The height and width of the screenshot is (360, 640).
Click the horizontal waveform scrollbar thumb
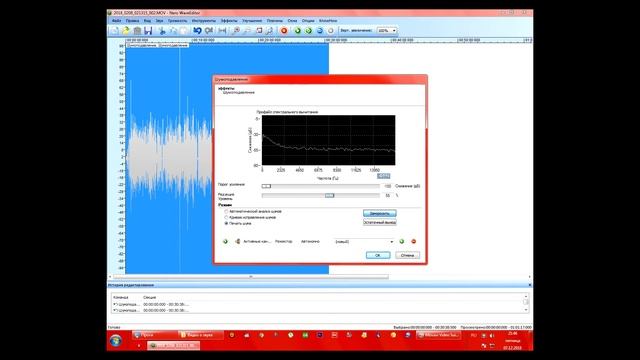251,277
